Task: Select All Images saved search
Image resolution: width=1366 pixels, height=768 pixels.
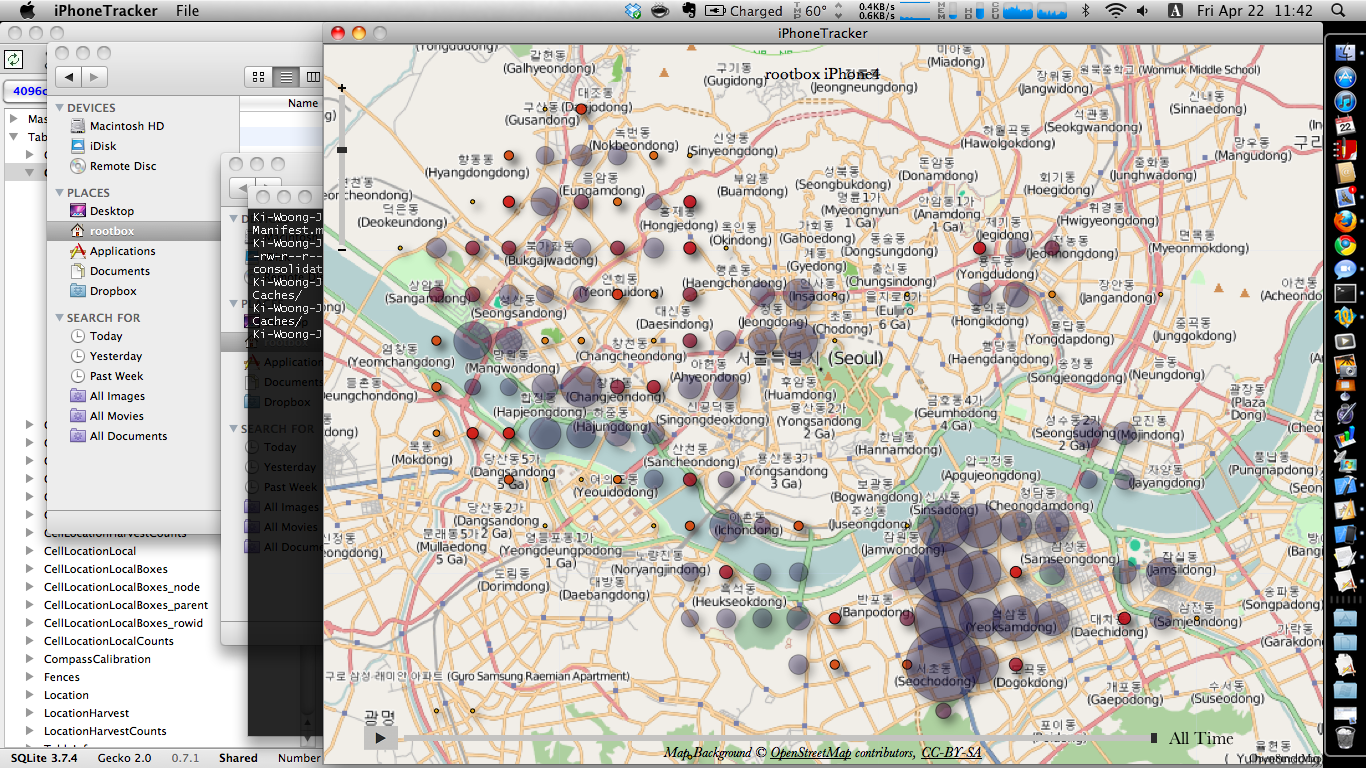Action: click(107, 396)
